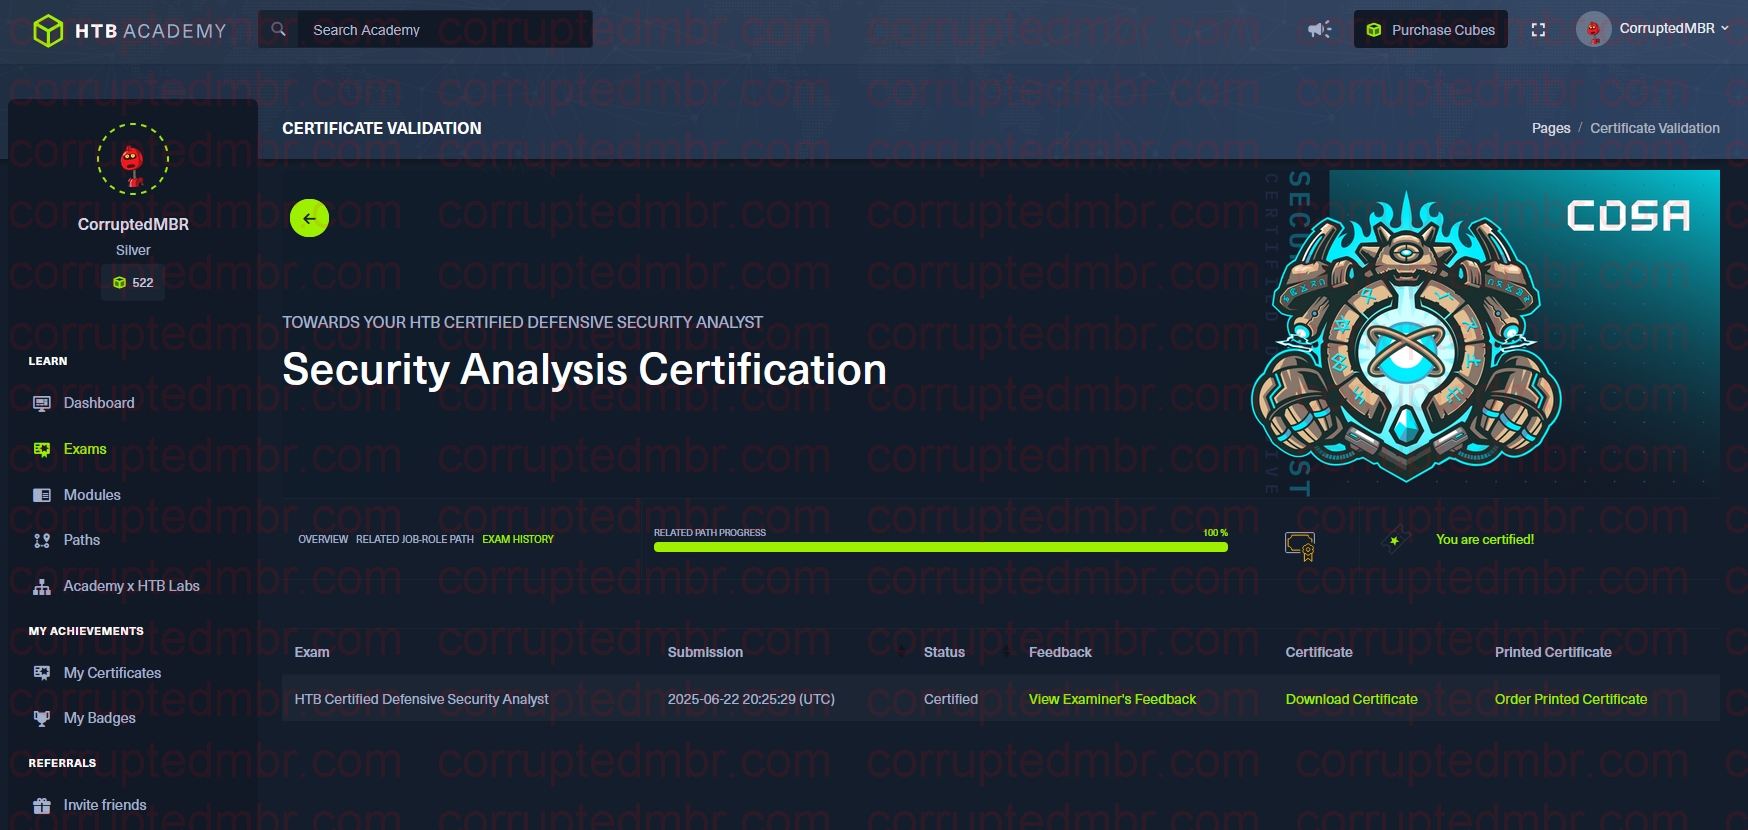Click the Modules sidebar icon
The width and height of the screenshot is (1748, 830).
(x=42, y=495)
